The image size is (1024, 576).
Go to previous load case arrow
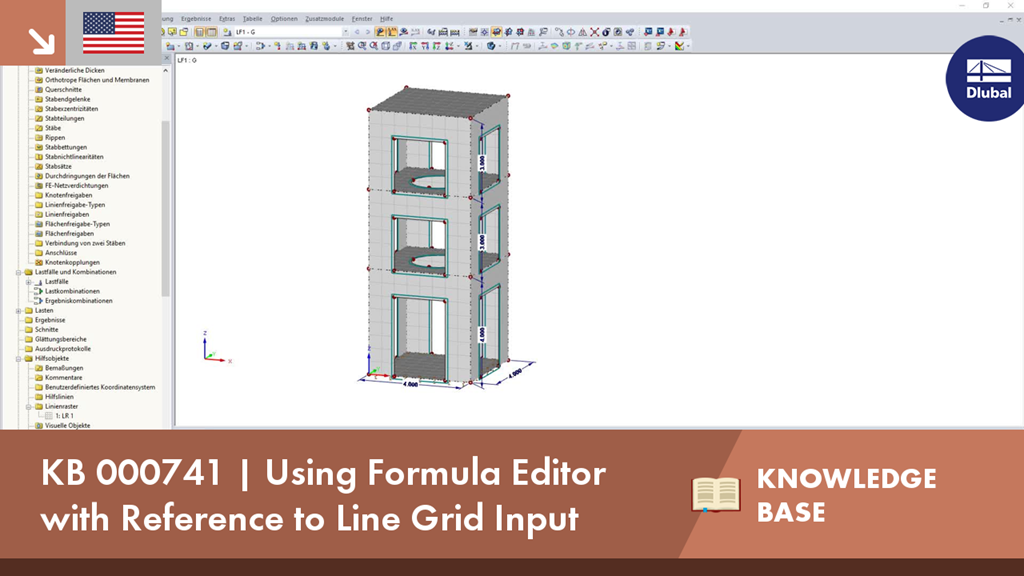point(357,32)
